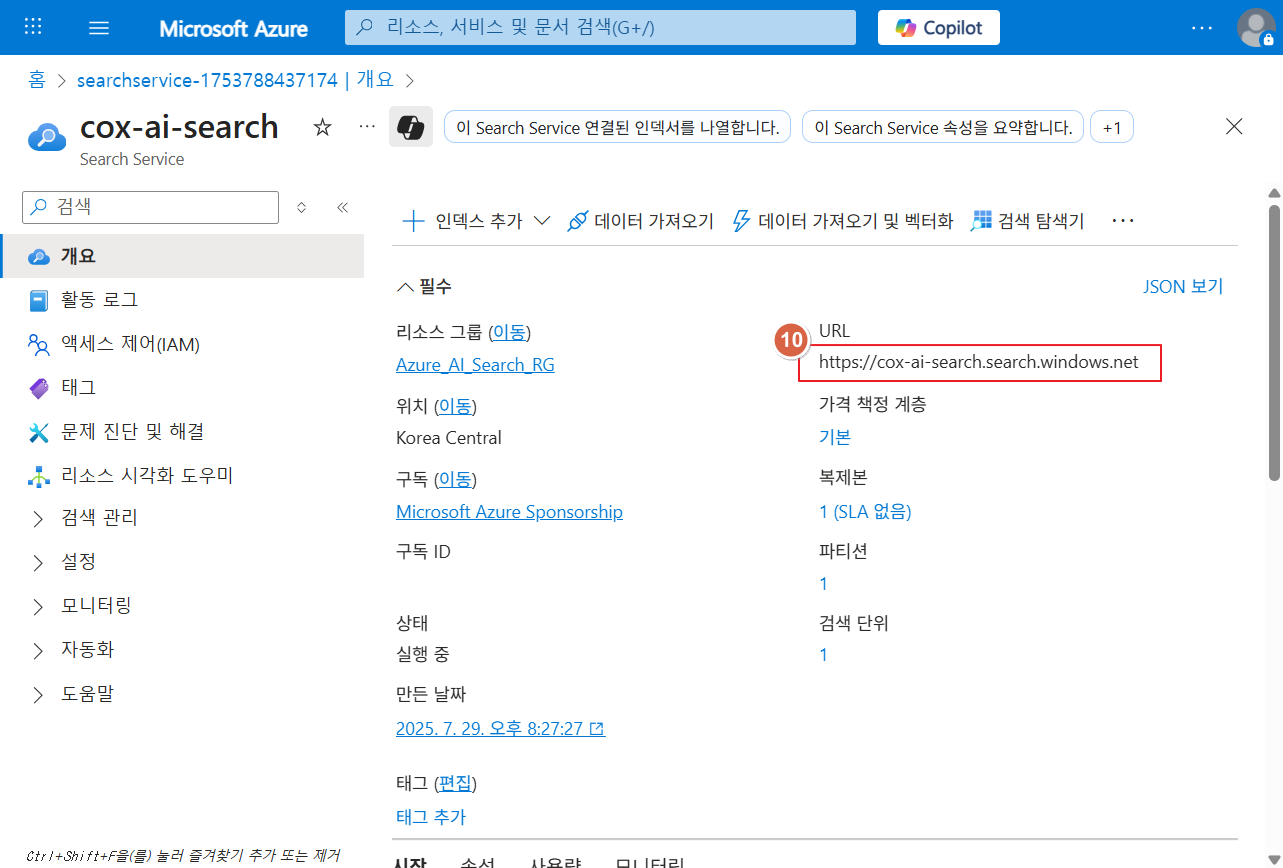Screen dimensions: 1283x868
Task: Click the 태그 추가 link
Action: (x=431, y=817)
